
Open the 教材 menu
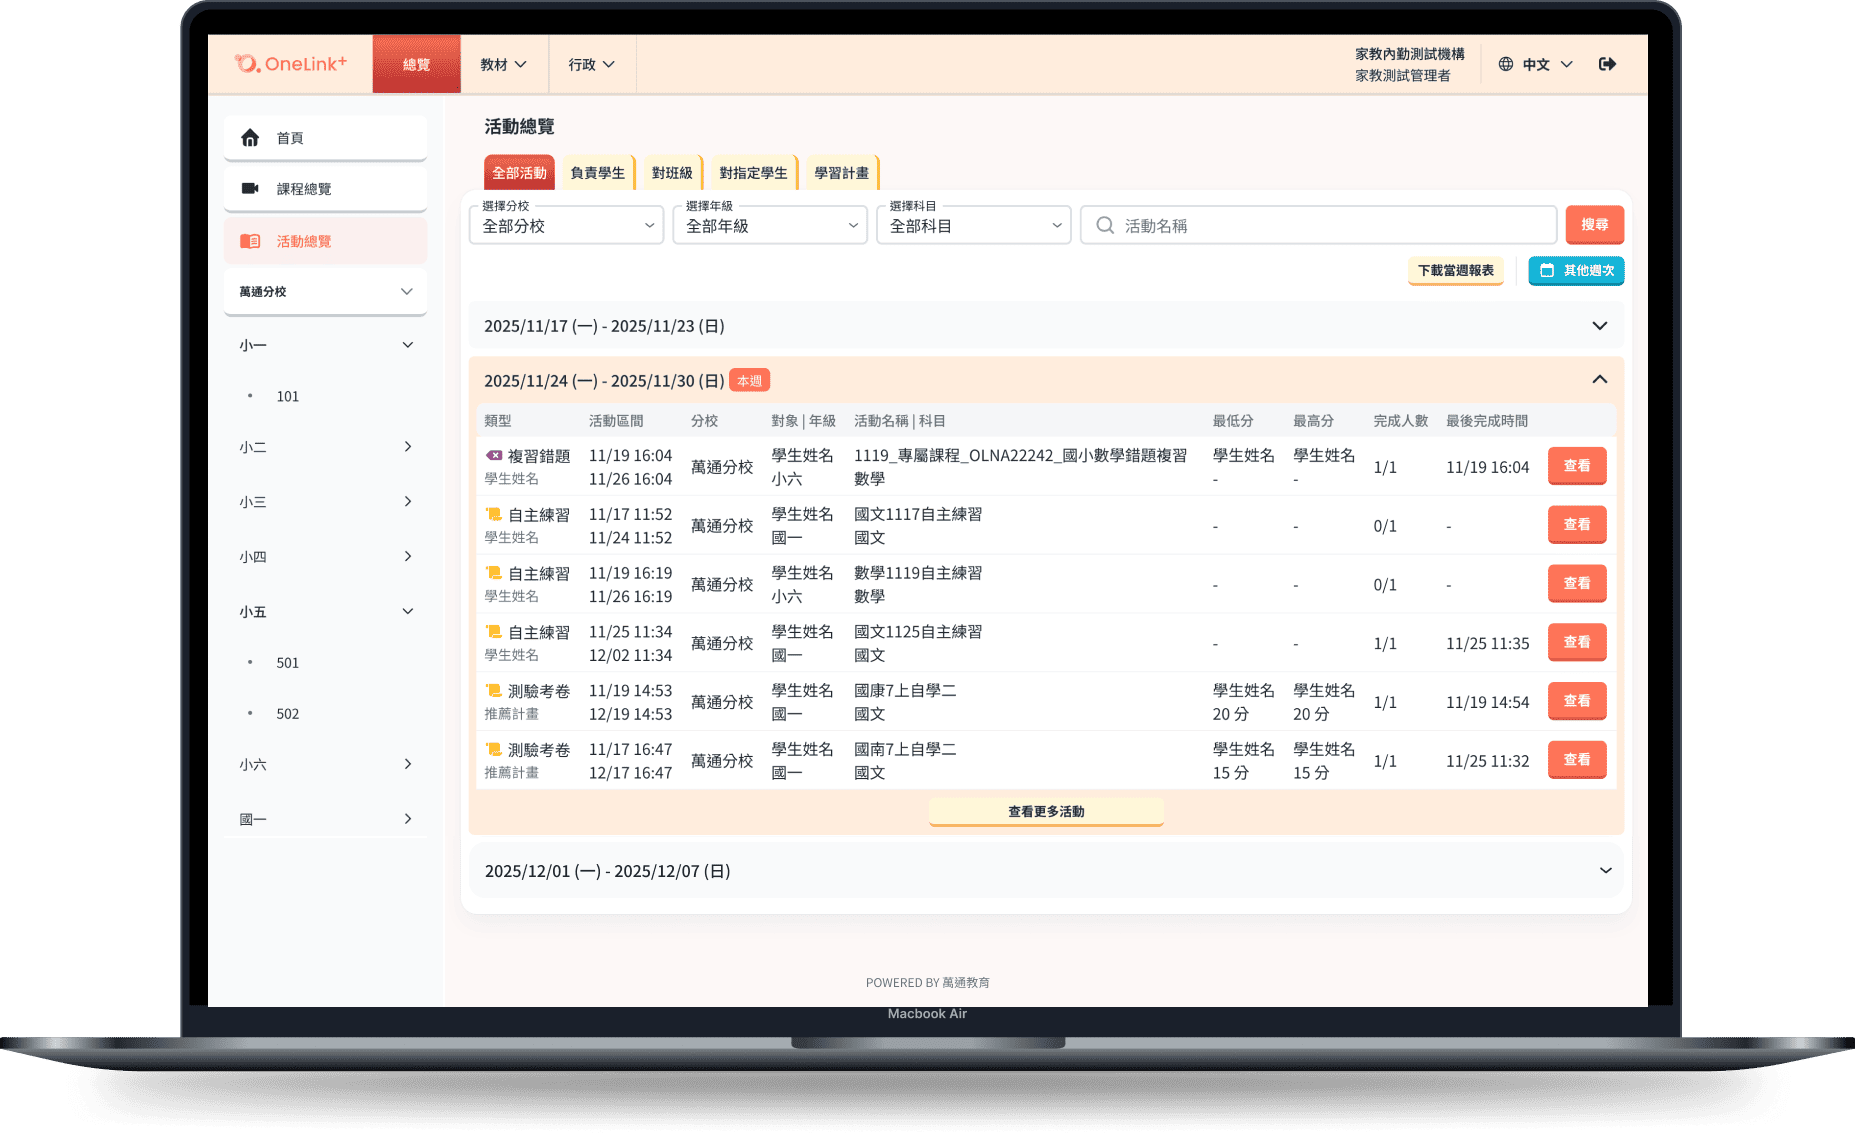click(x=503, y=64)
